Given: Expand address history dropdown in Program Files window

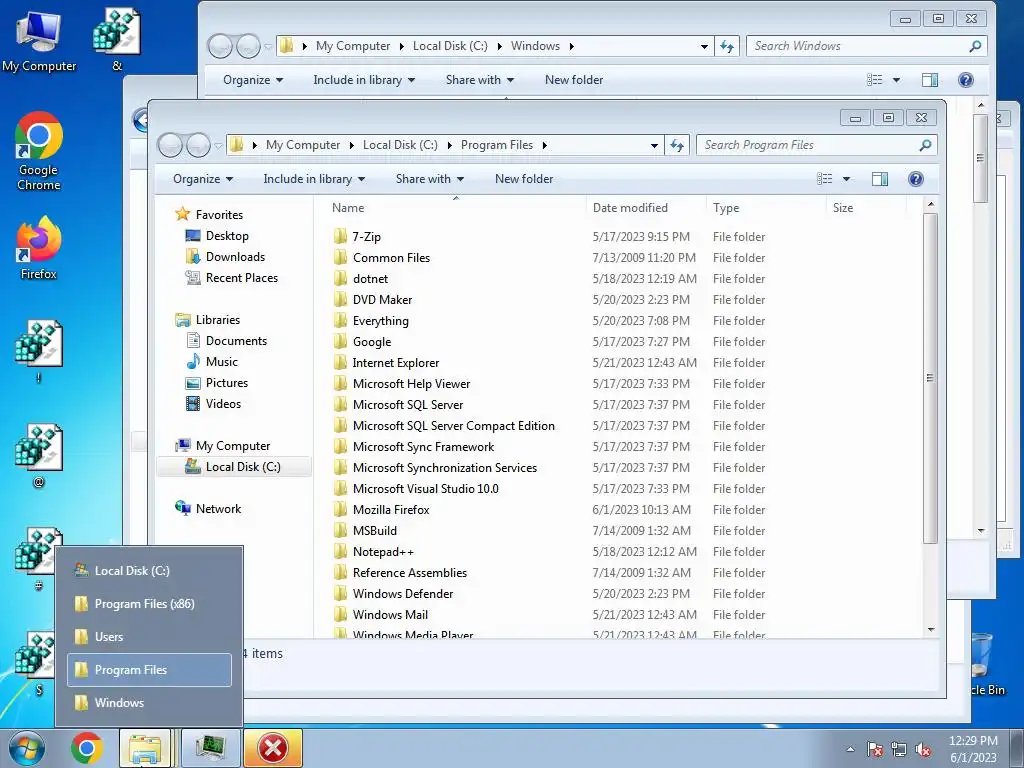Looking at the screenshot, I should point(654,145).
